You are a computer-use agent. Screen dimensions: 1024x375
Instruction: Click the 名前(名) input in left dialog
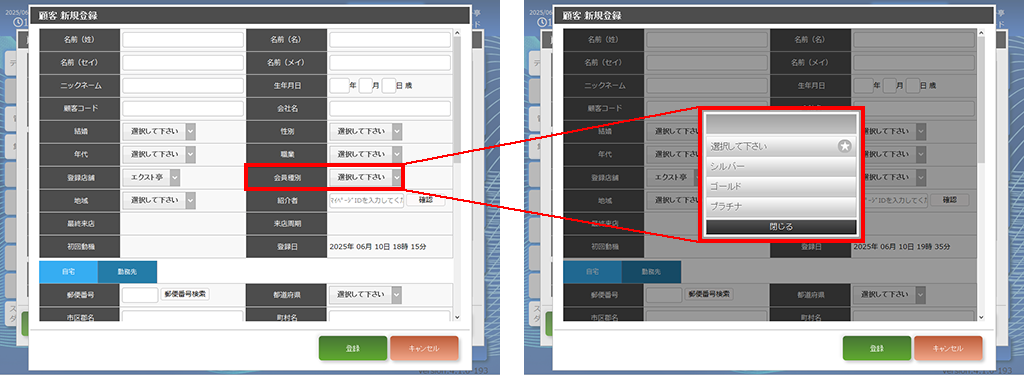click(x=390, y=40)
